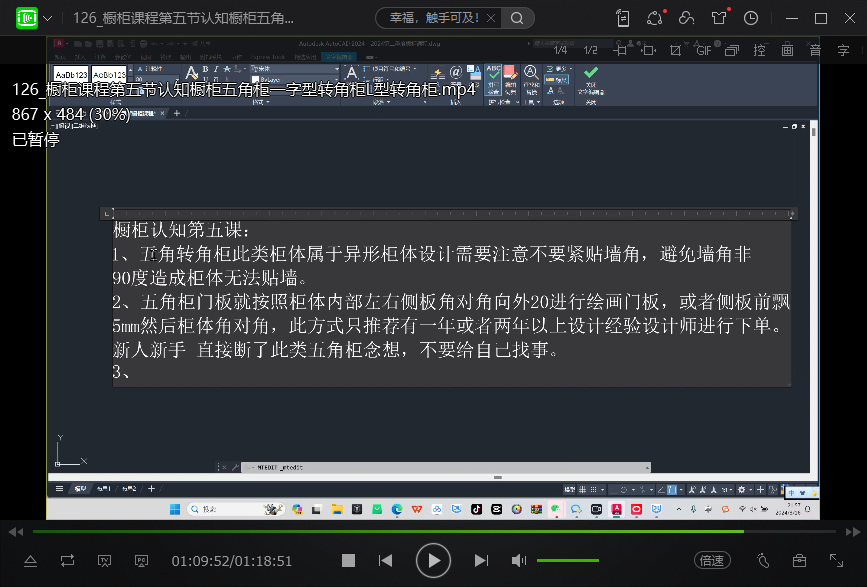Open the cloud icon in title bar
This screenshot has width=867, height=587.
pyautogui.click(x=686, y=18)
